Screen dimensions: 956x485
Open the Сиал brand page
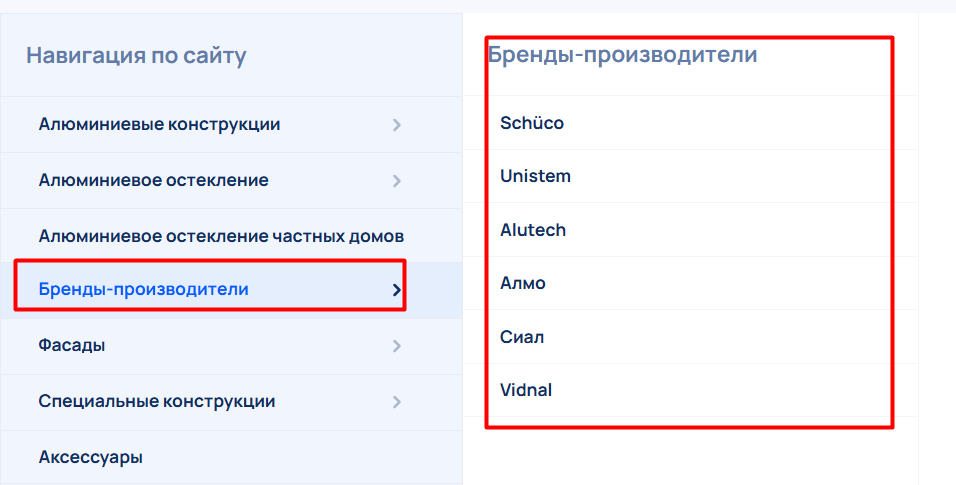(x=522, y=337)
